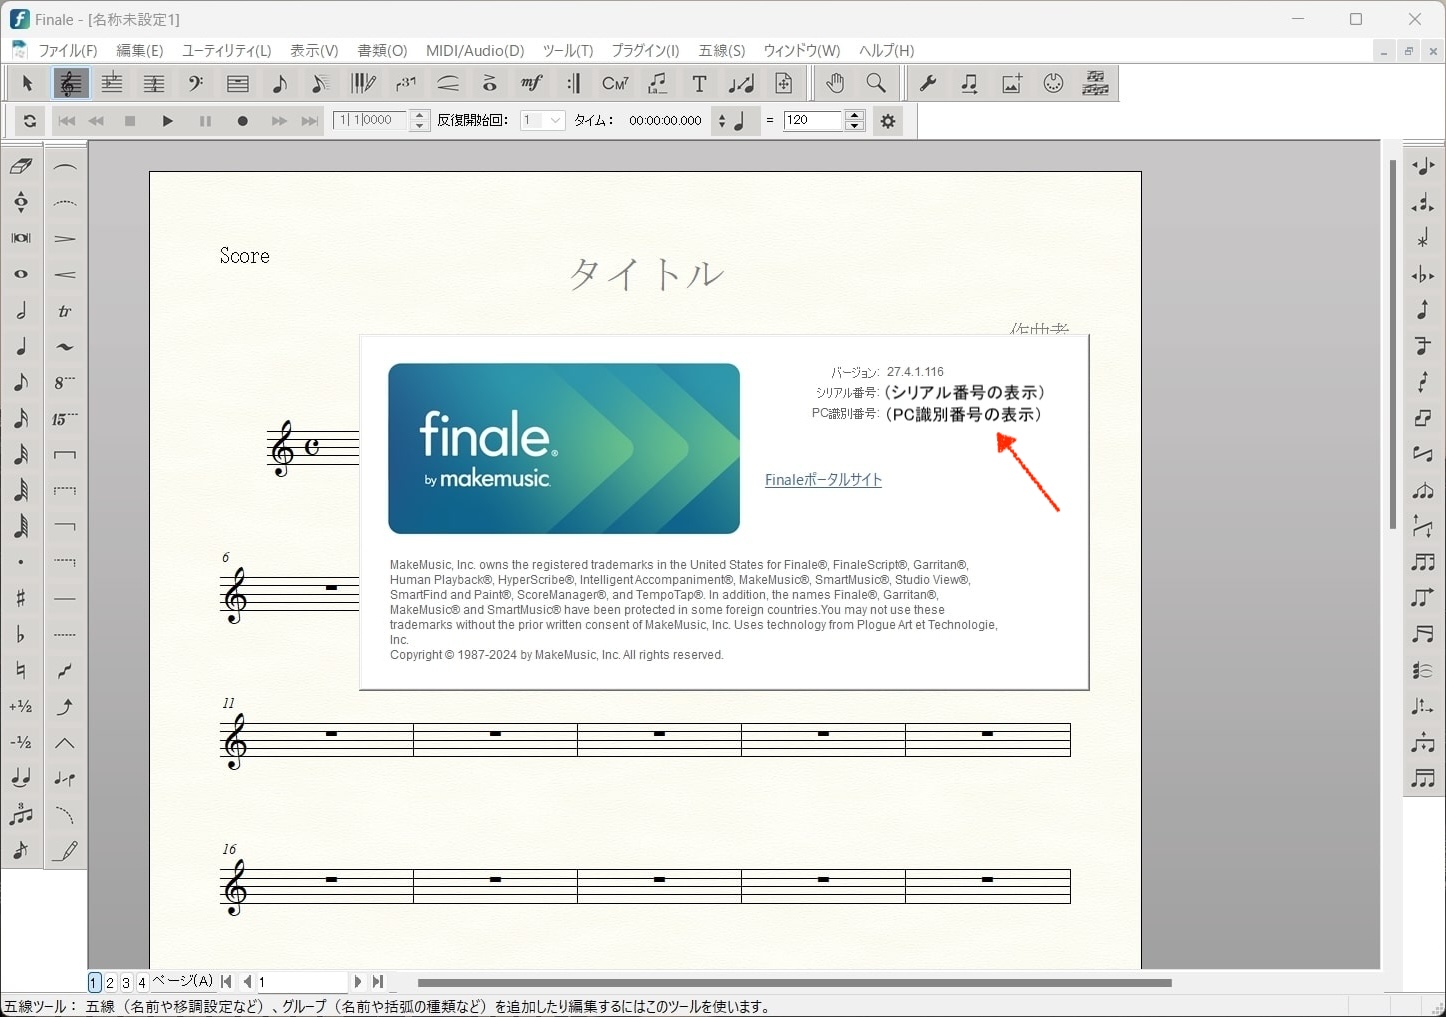Open the ファイル(F) menu
Screen dimensions: 1446x1017
tap(68, 50)
